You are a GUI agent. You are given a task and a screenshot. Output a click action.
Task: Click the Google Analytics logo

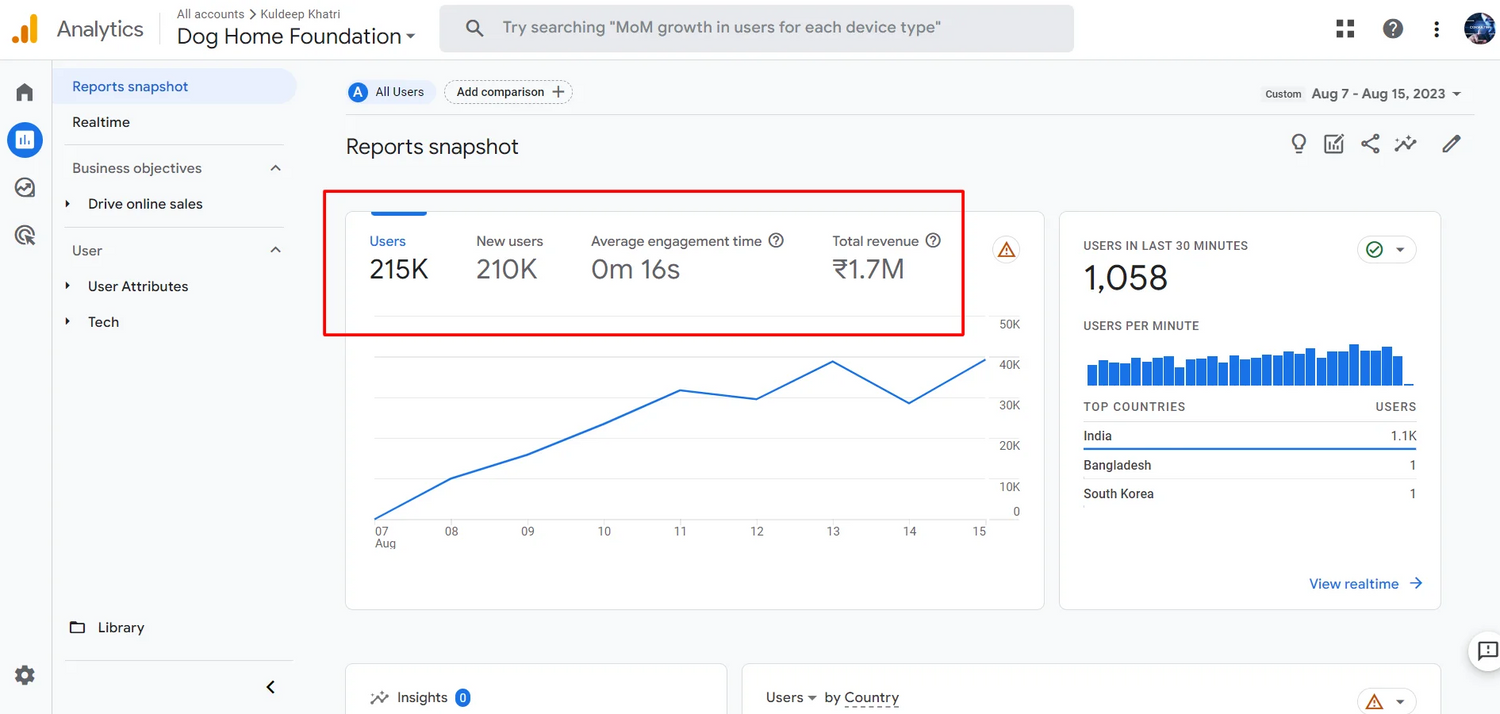[25, 29]
